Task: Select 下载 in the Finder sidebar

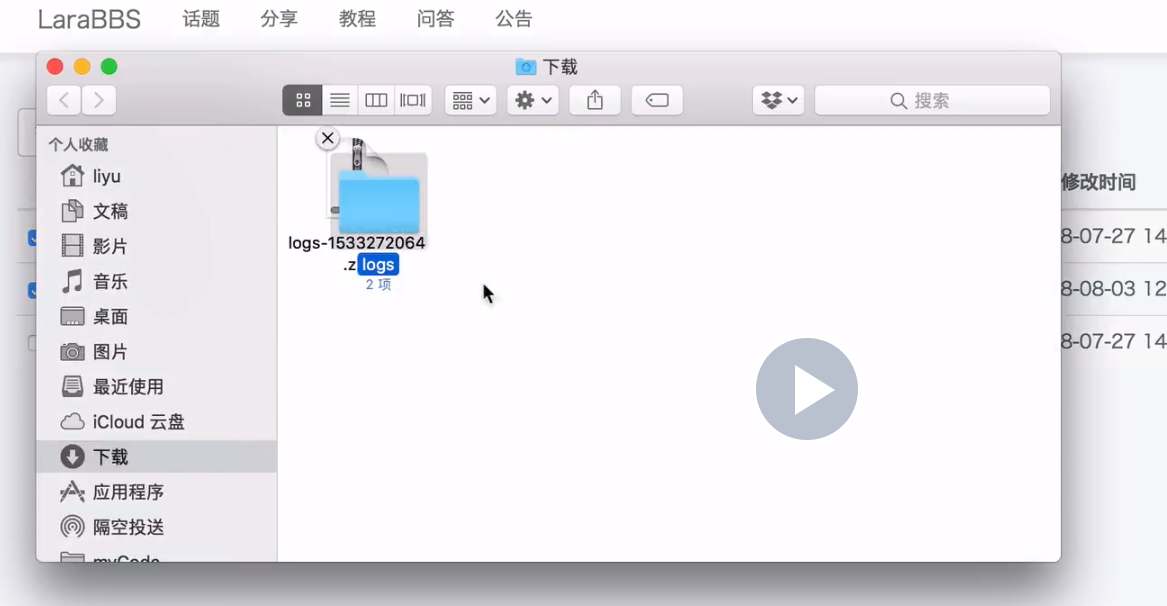Action: pyautogui.click(x=156, y=456)
